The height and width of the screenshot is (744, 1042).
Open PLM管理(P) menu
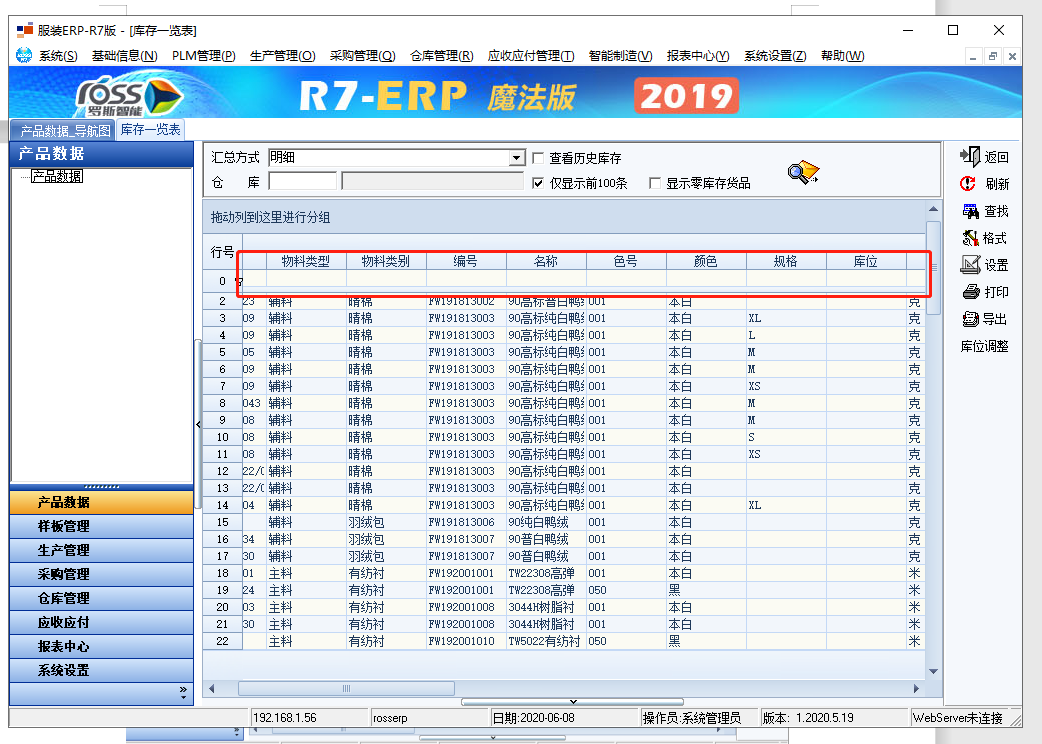coord(203,56)
